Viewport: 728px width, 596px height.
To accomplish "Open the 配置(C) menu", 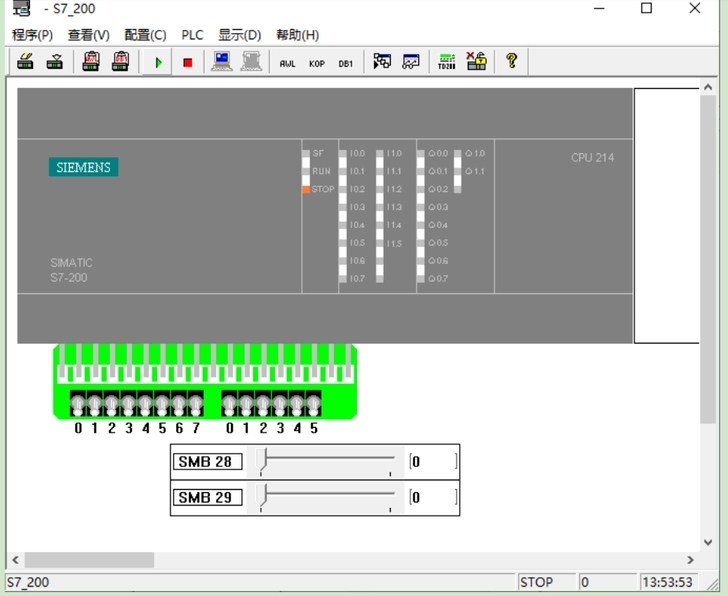I will (x=145, y=35).
